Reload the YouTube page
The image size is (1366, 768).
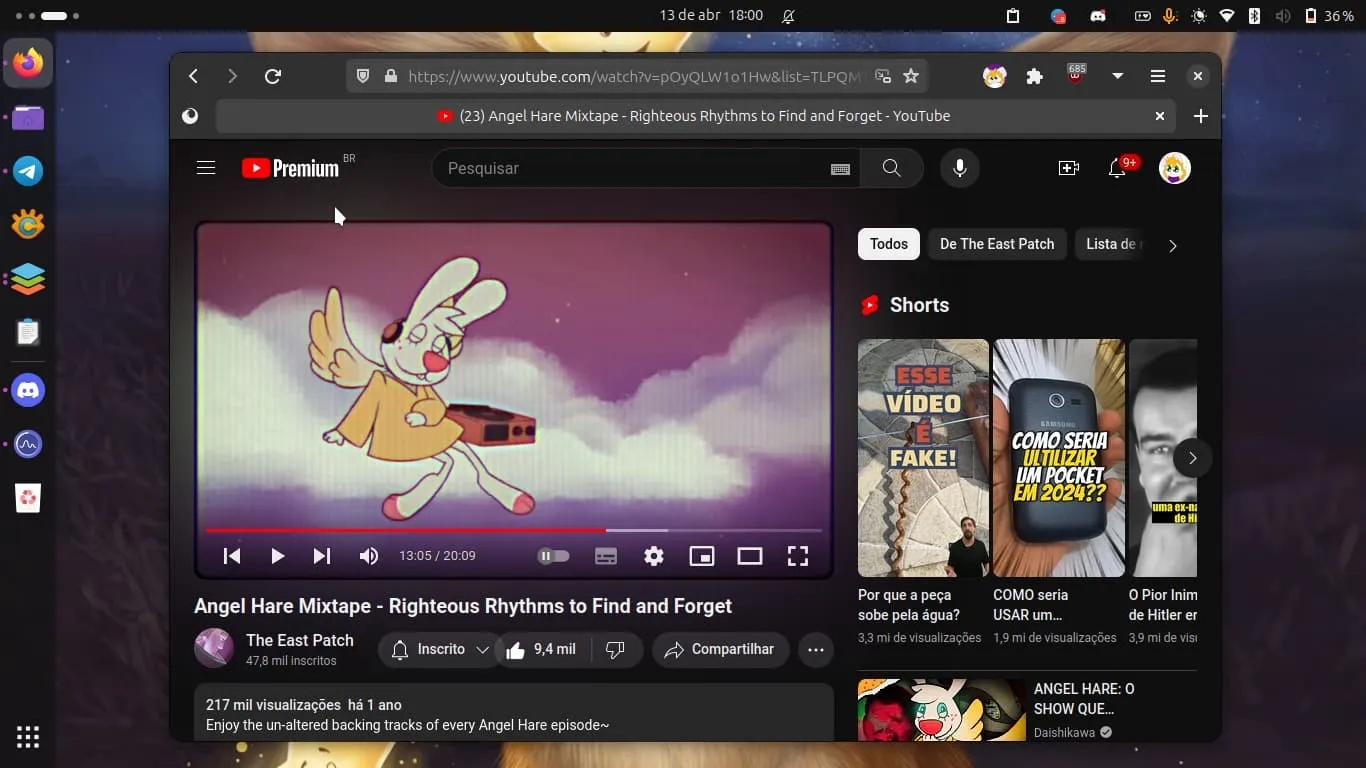[x=272, y=76]
